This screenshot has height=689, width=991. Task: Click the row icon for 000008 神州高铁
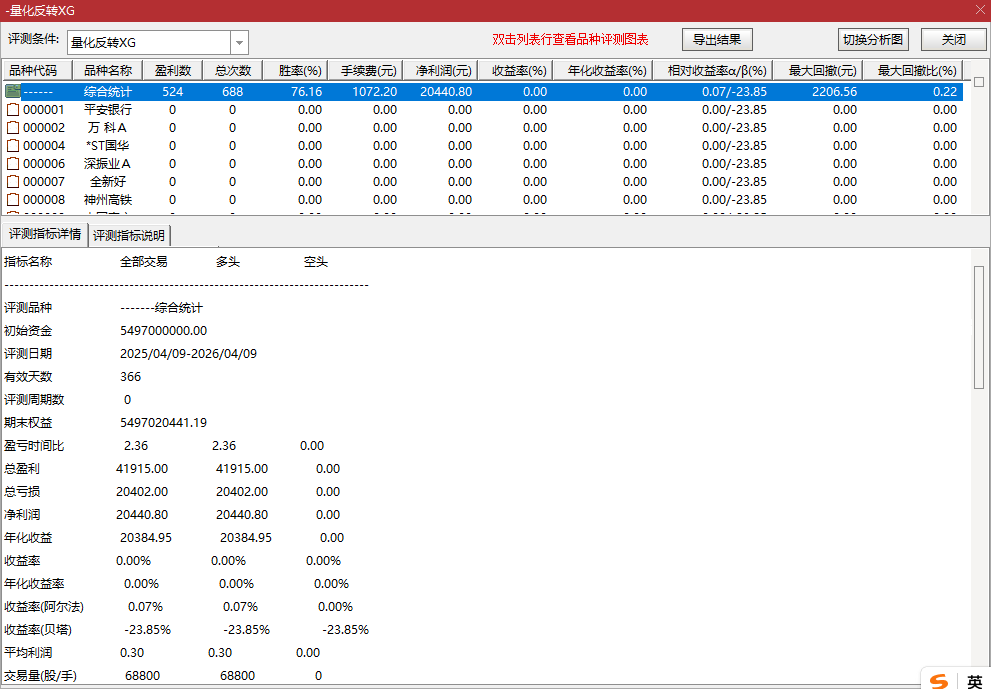pyautogui.click(x=13, y=199)
